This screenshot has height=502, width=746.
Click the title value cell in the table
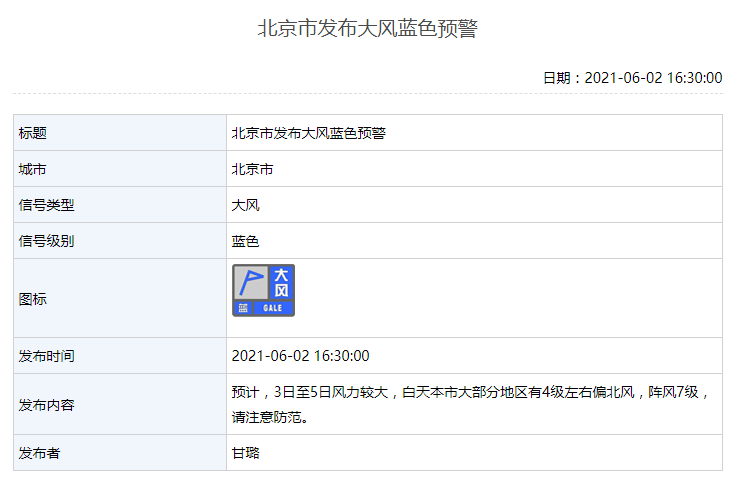click(x=308, y=133)
